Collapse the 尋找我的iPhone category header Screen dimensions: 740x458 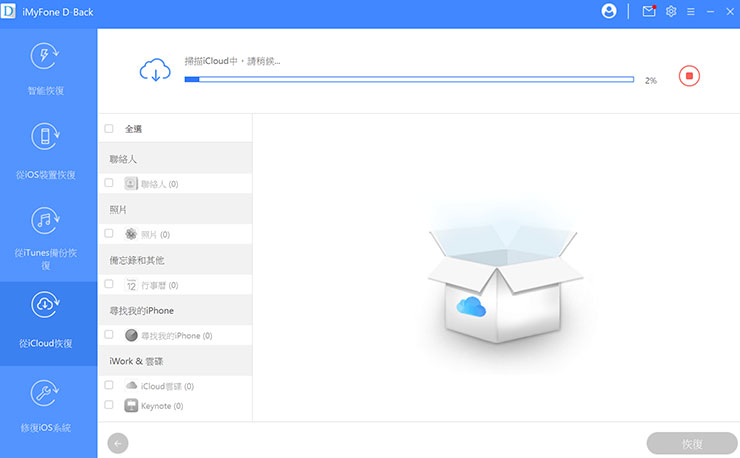[175, 310]
